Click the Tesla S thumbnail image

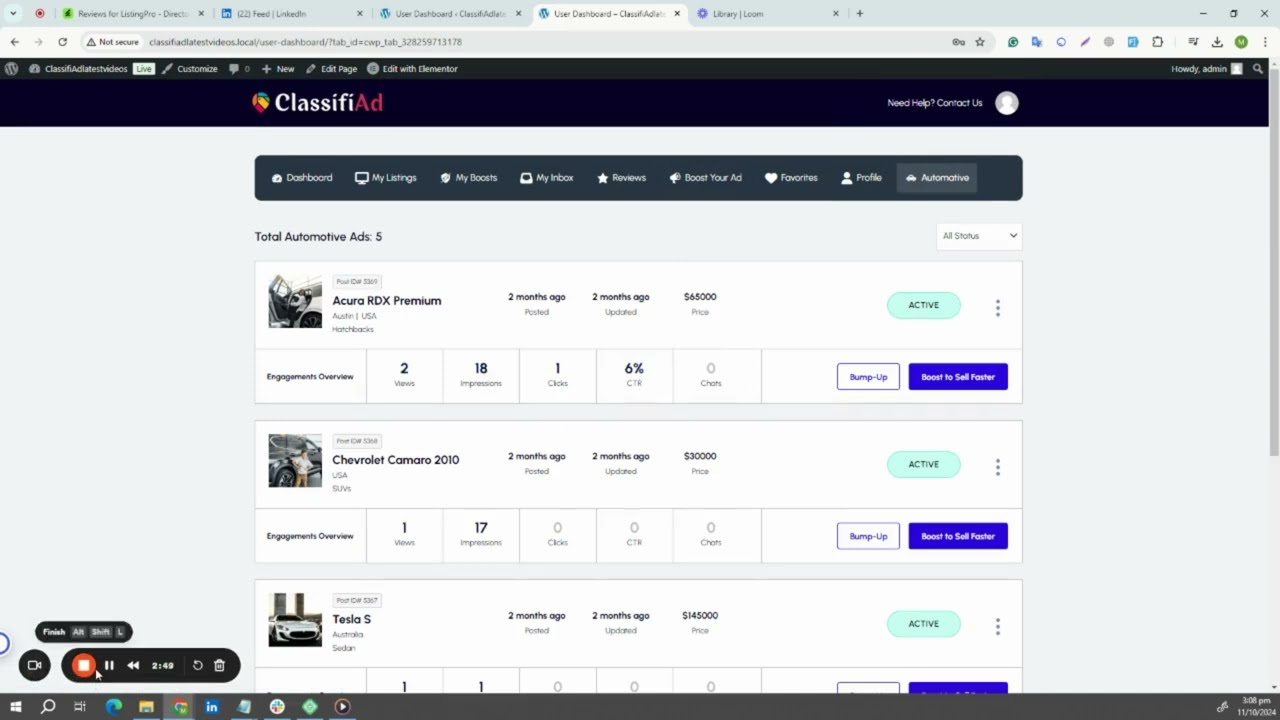tap(295, 620)
